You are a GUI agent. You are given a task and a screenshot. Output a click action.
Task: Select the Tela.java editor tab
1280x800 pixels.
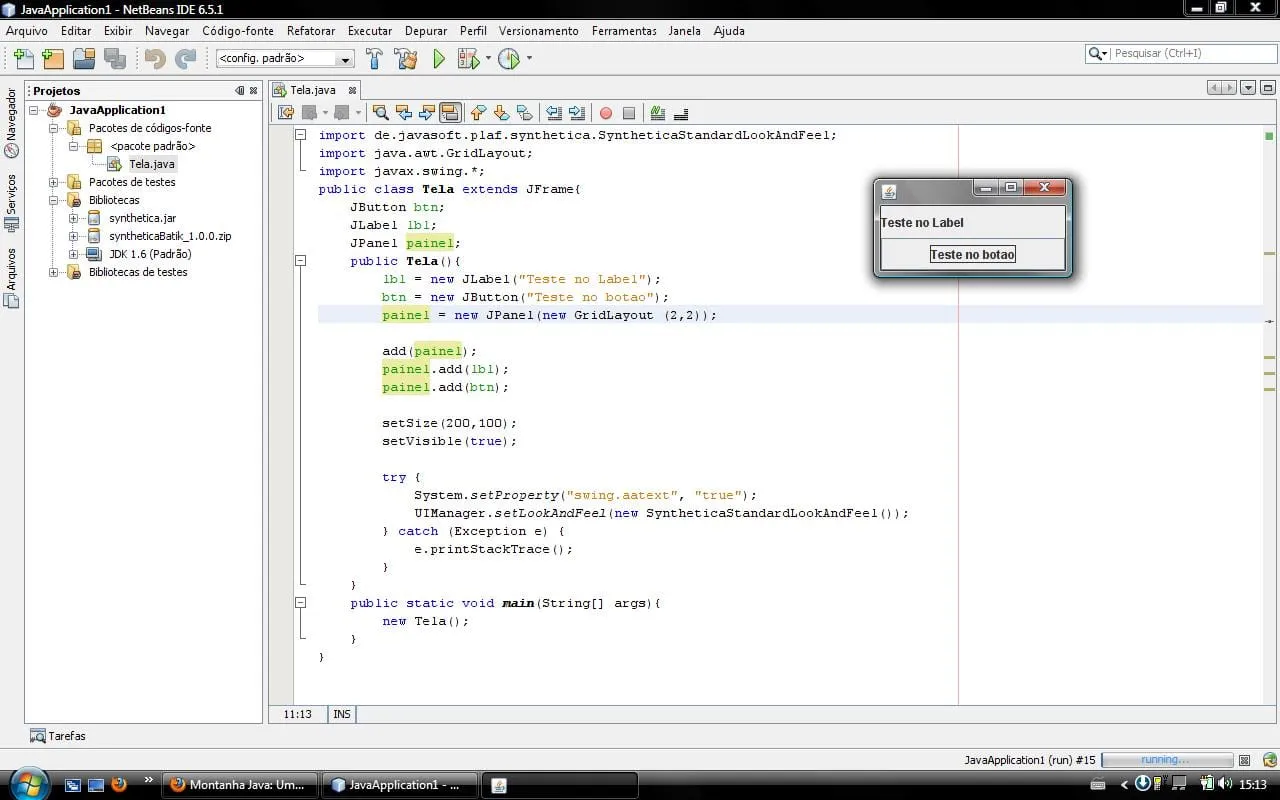(x=312, y=90)
